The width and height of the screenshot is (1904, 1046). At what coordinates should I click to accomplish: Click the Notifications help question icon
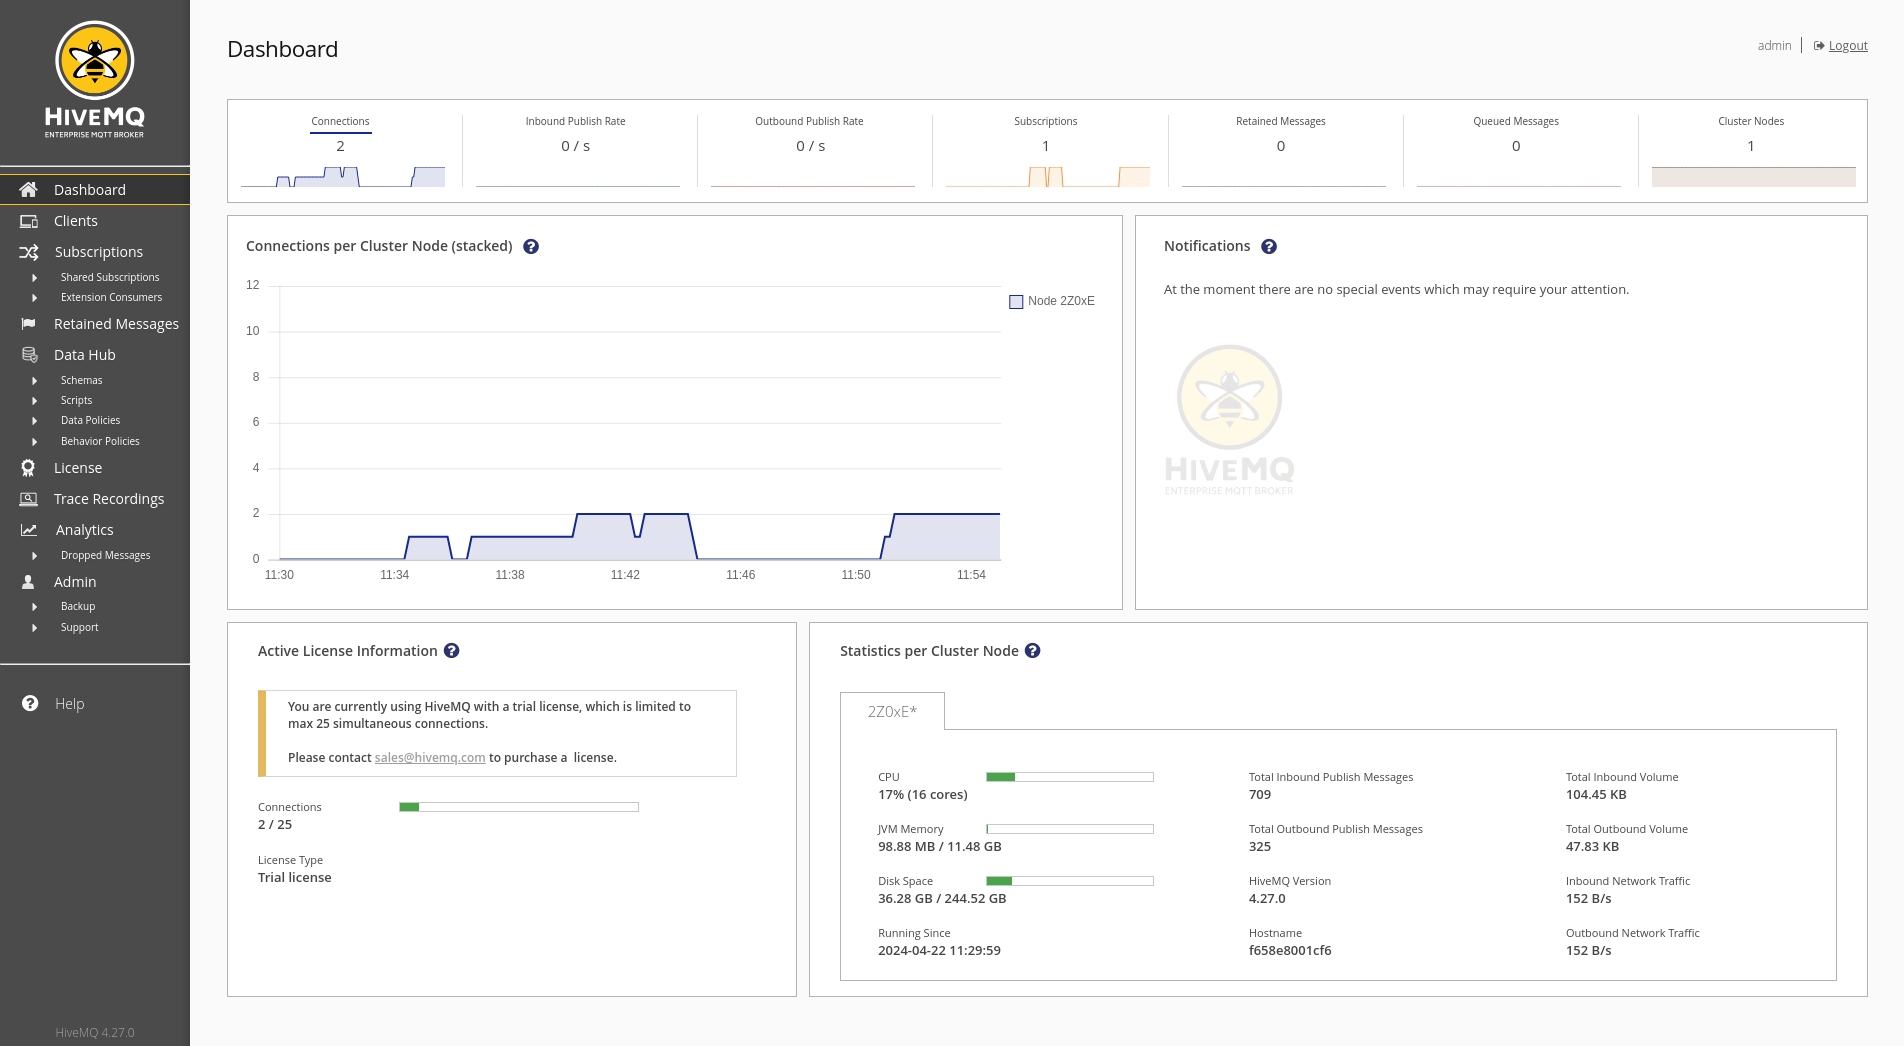[x=1268, y=247]
